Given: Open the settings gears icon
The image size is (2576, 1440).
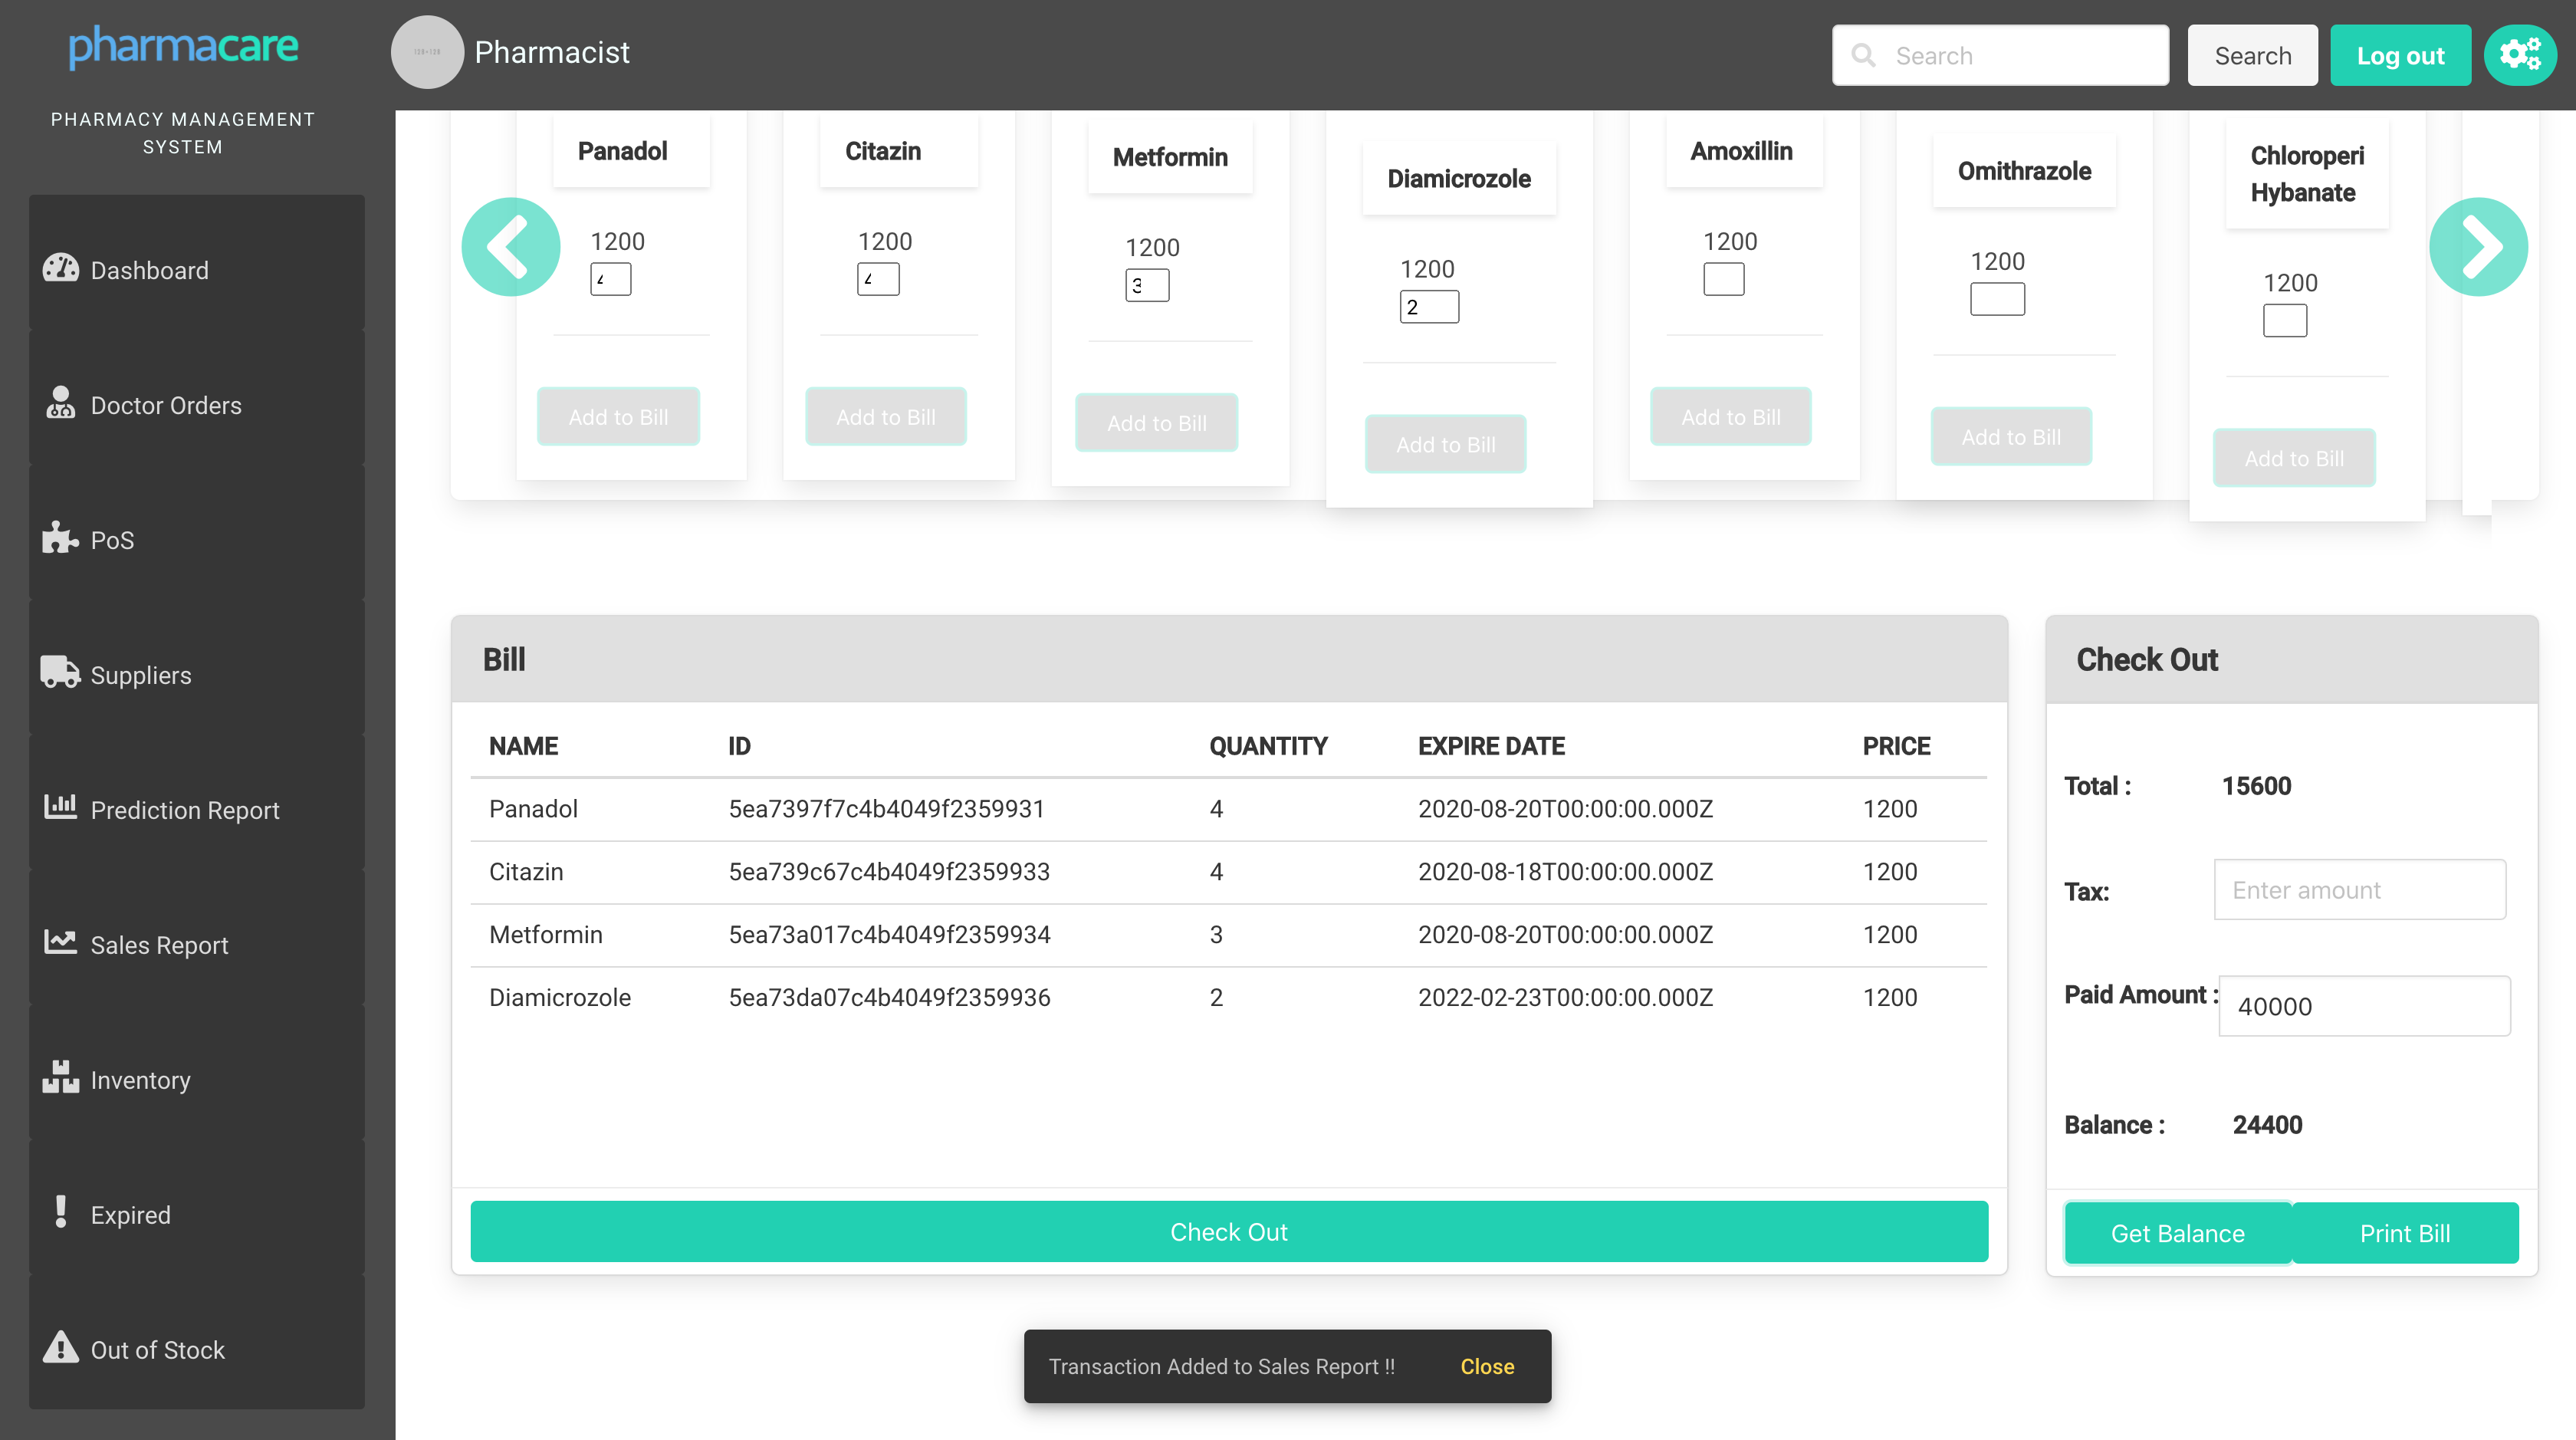Looking at the screenshot, I should click(2519, 55).
